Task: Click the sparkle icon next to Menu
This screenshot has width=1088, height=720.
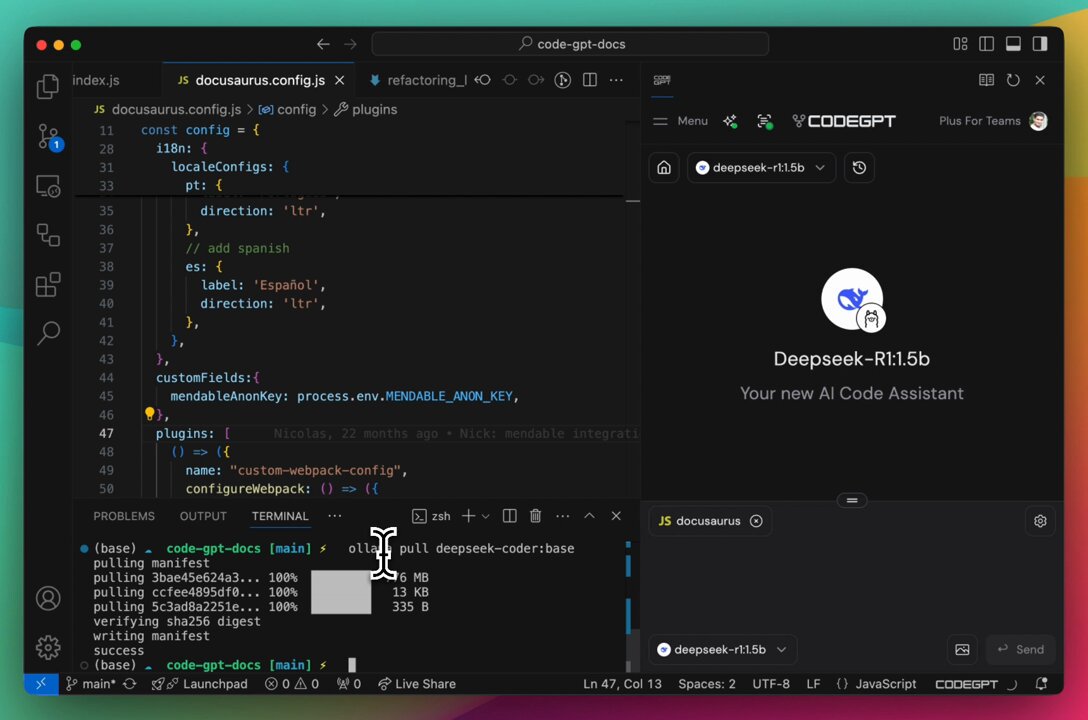Action: (730, 121)
